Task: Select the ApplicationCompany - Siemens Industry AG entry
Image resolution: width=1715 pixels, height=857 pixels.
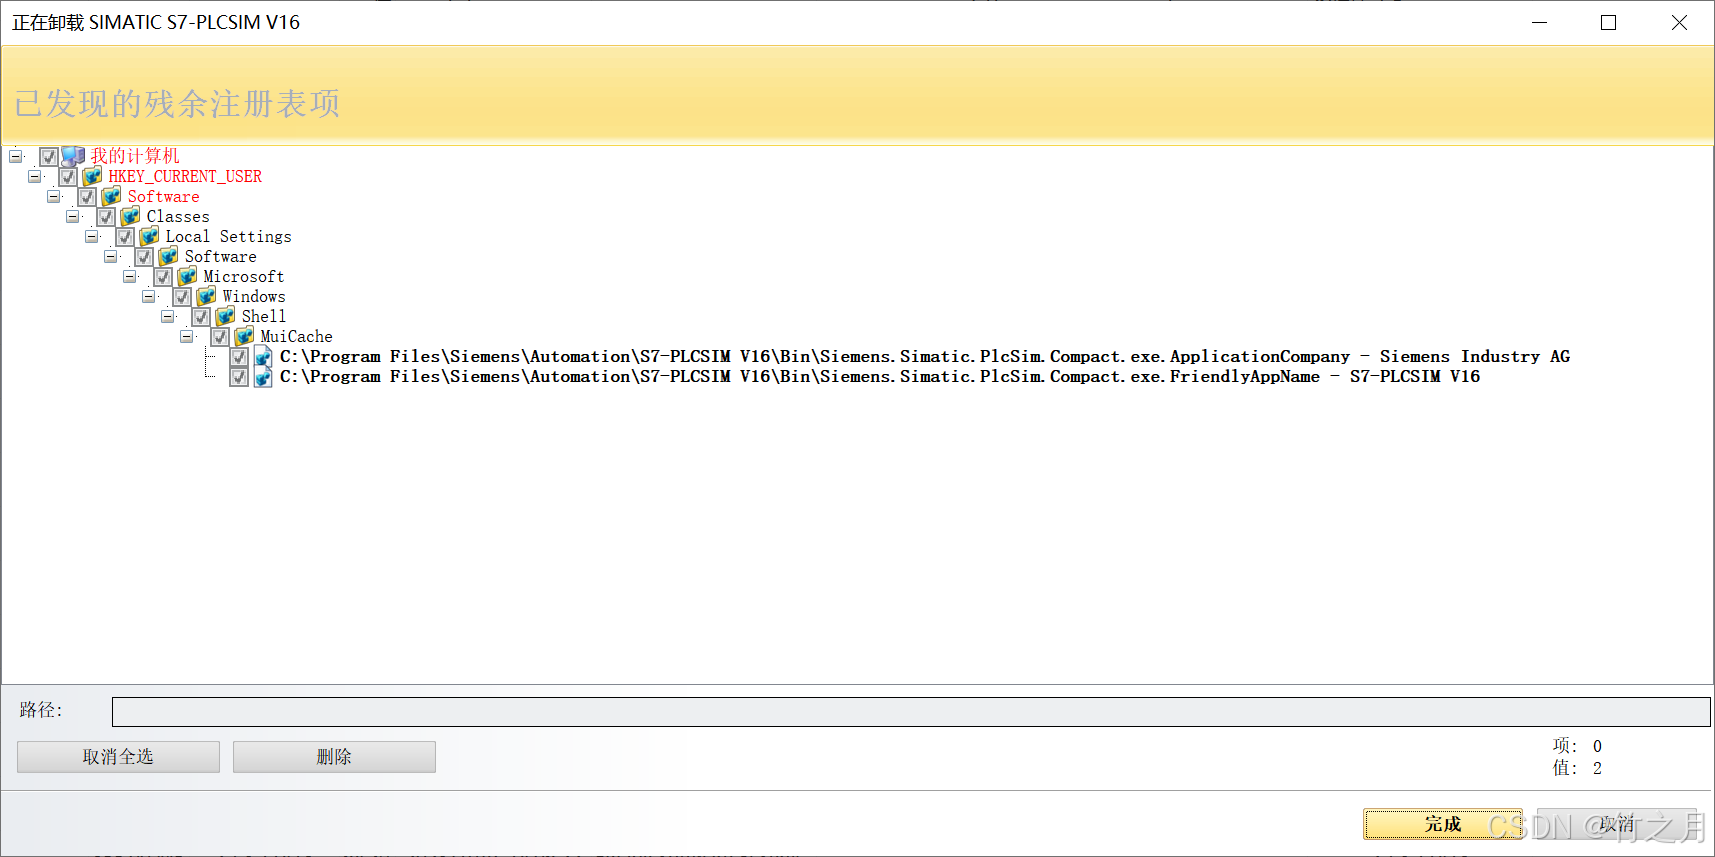Action: [x=925, y=356]
